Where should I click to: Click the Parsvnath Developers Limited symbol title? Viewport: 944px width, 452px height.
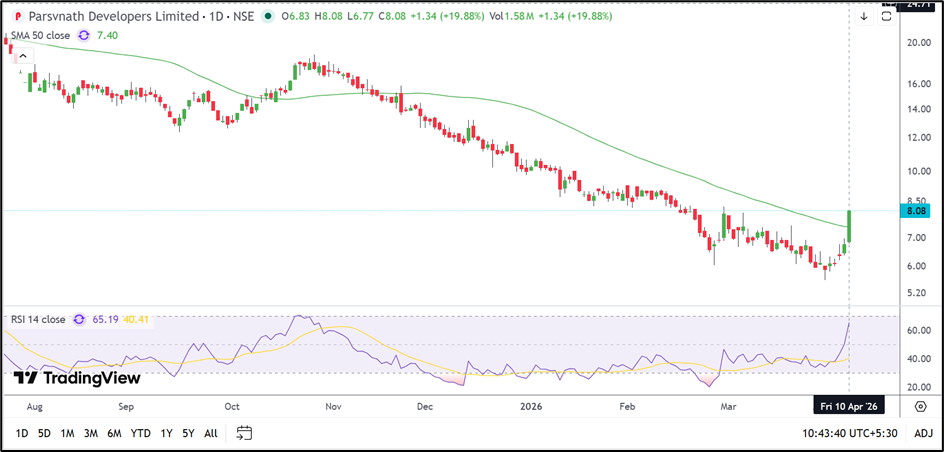[x=111, y=17]
